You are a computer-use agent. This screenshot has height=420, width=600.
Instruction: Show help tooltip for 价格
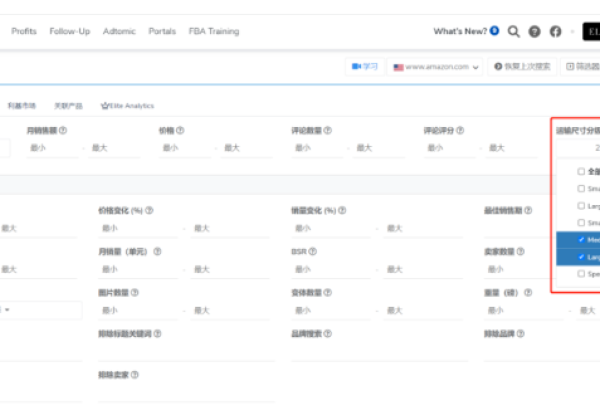click(180, 130)
